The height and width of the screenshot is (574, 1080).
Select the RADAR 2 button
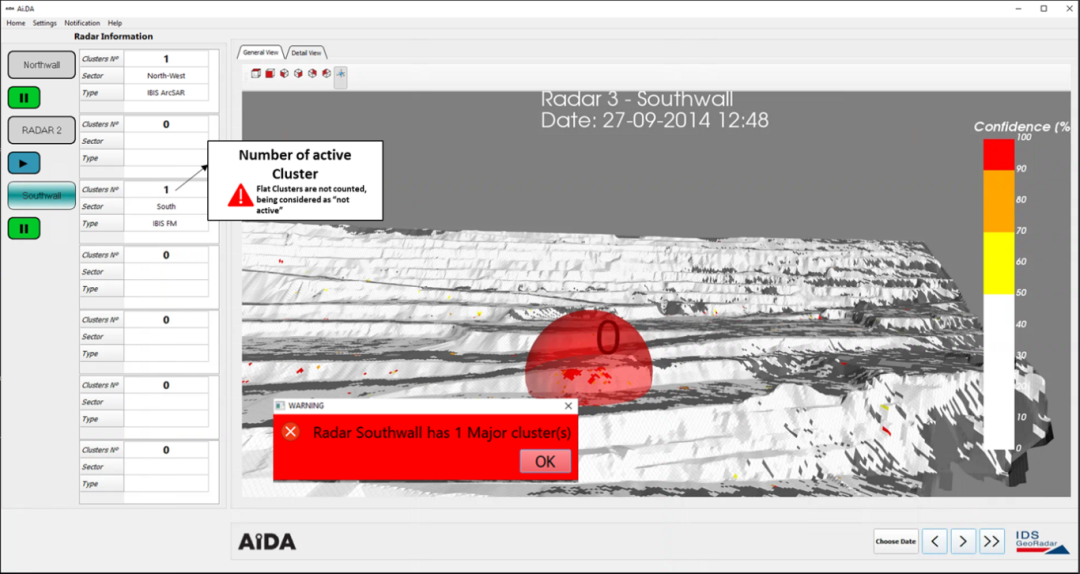point(41,130)
